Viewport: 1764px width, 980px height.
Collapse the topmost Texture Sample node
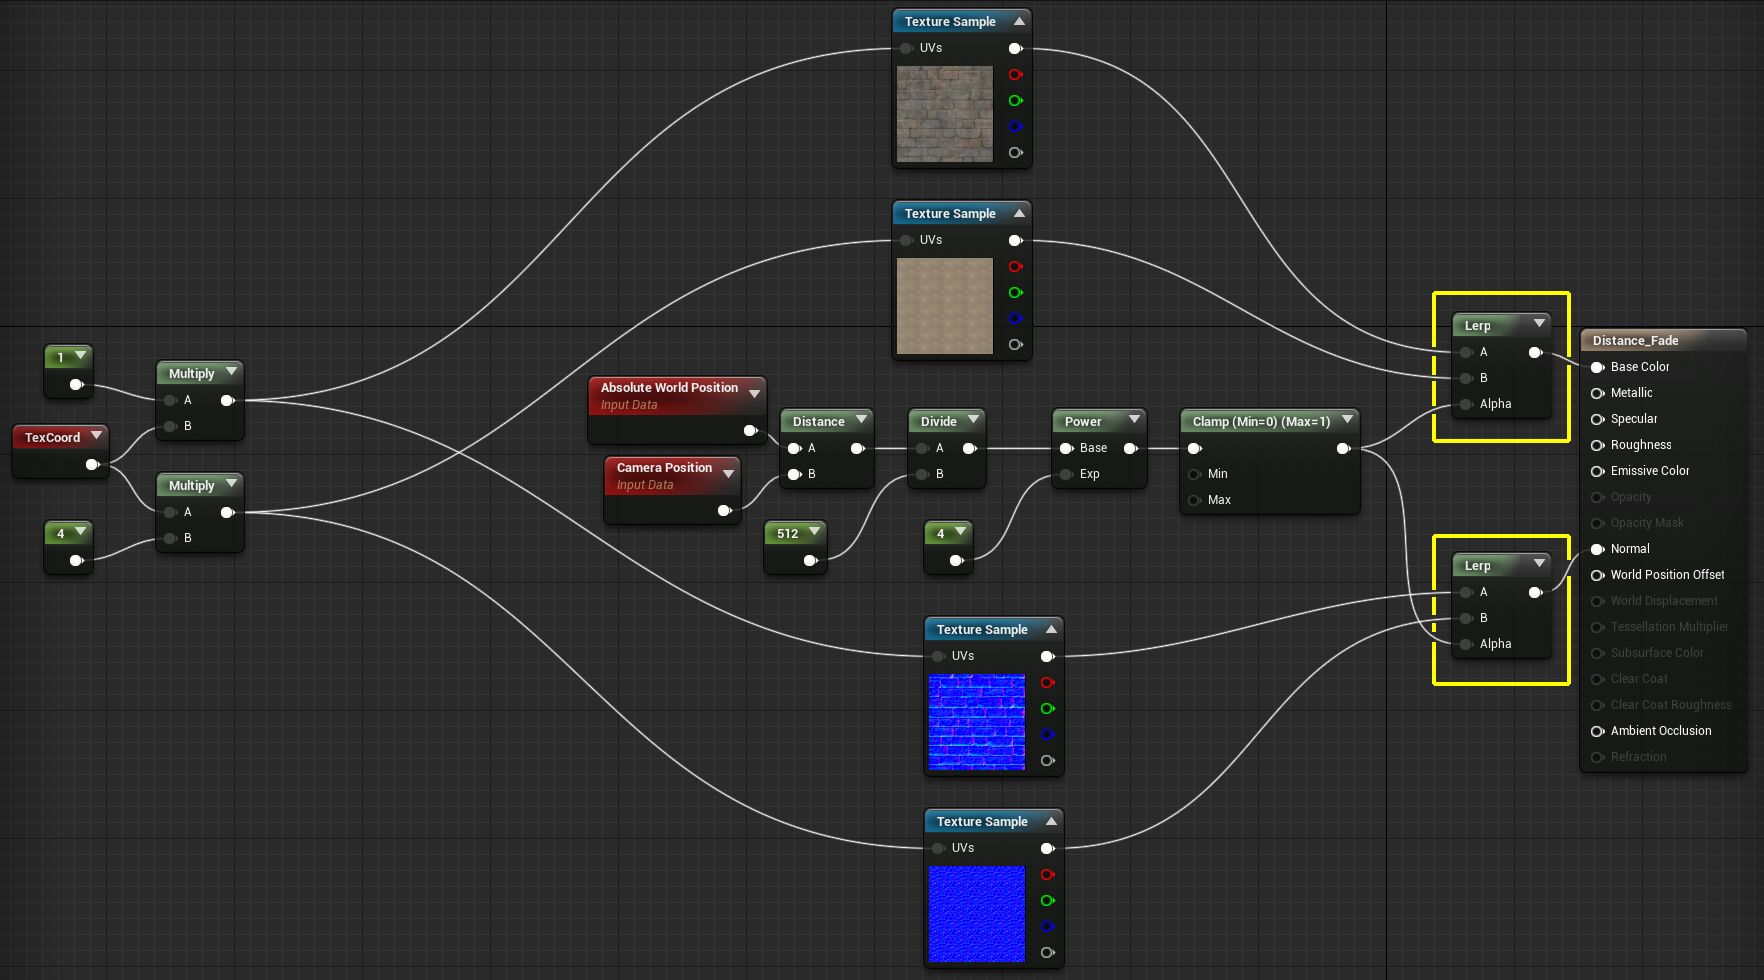pyautogui.click(x=1018, y=21)
